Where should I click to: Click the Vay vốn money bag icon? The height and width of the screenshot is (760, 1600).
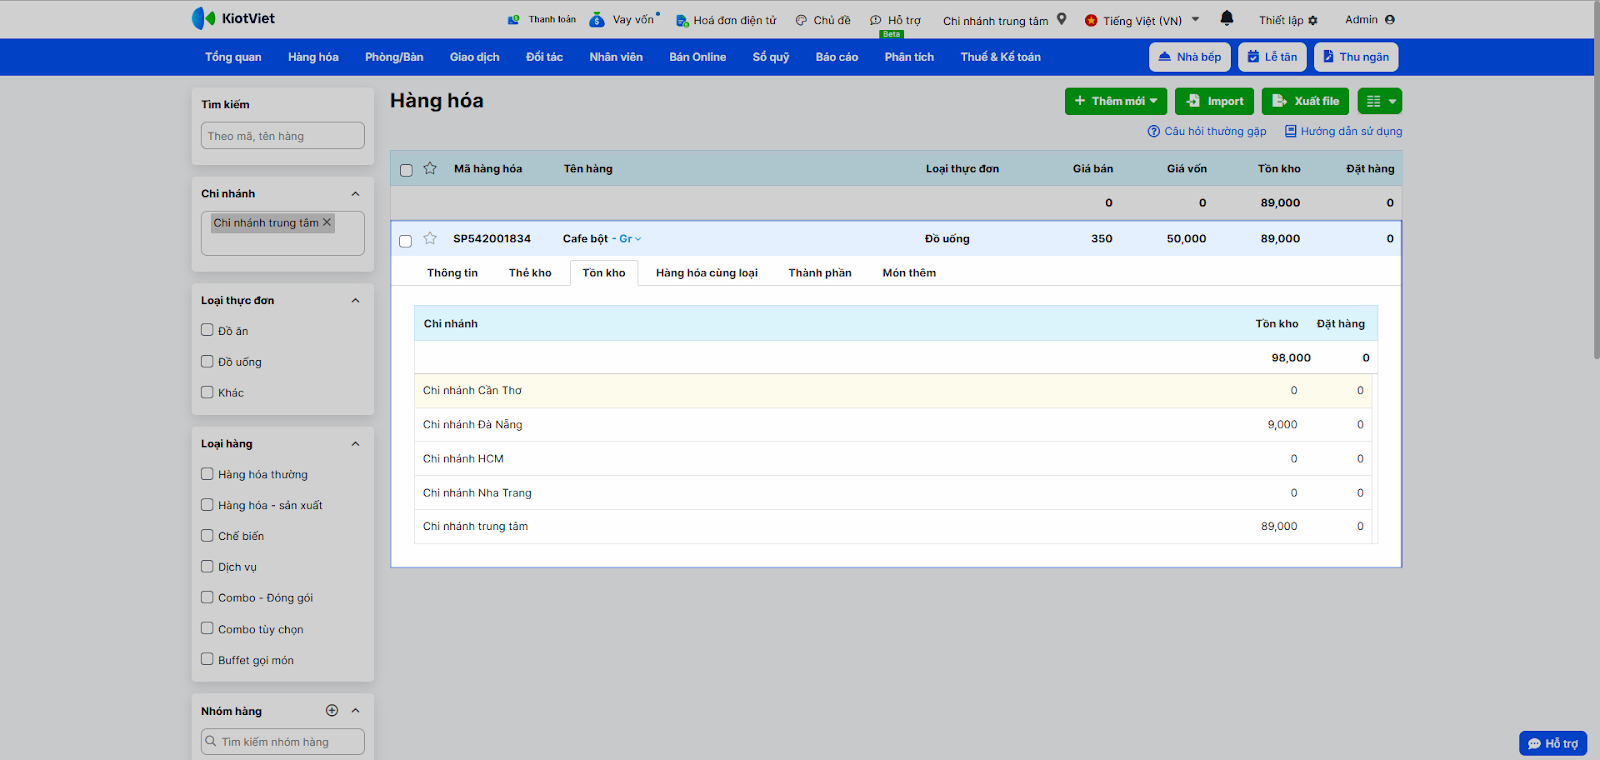click(x=597, y=19)
